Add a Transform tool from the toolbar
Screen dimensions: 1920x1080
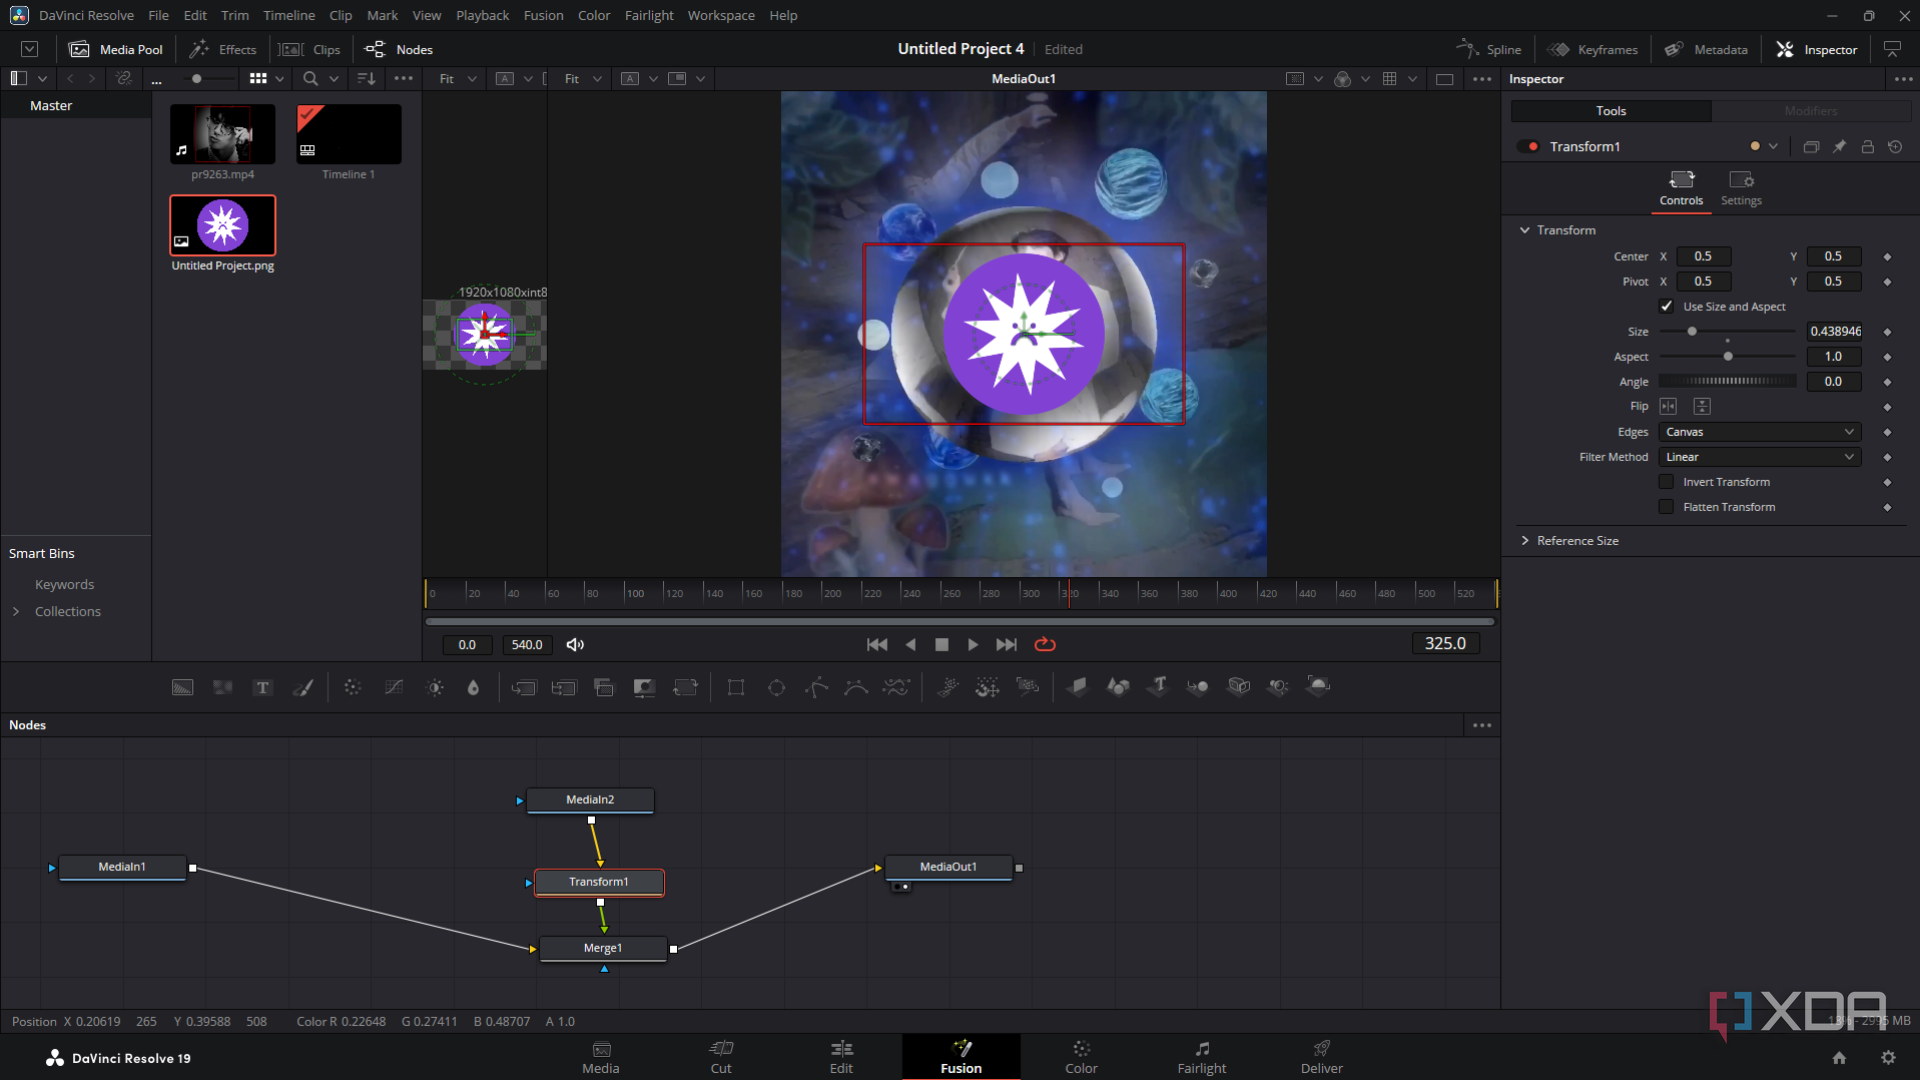click(685, 687)
